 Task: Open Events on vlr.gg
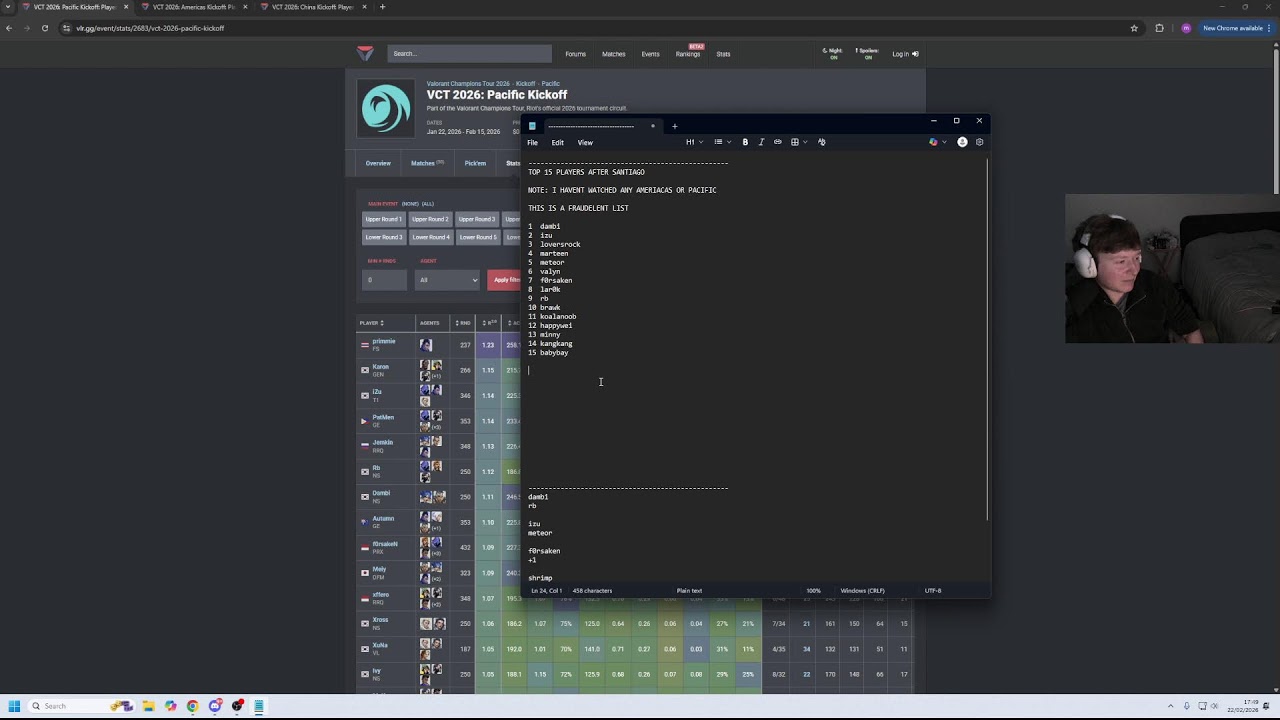coord(650,54)
